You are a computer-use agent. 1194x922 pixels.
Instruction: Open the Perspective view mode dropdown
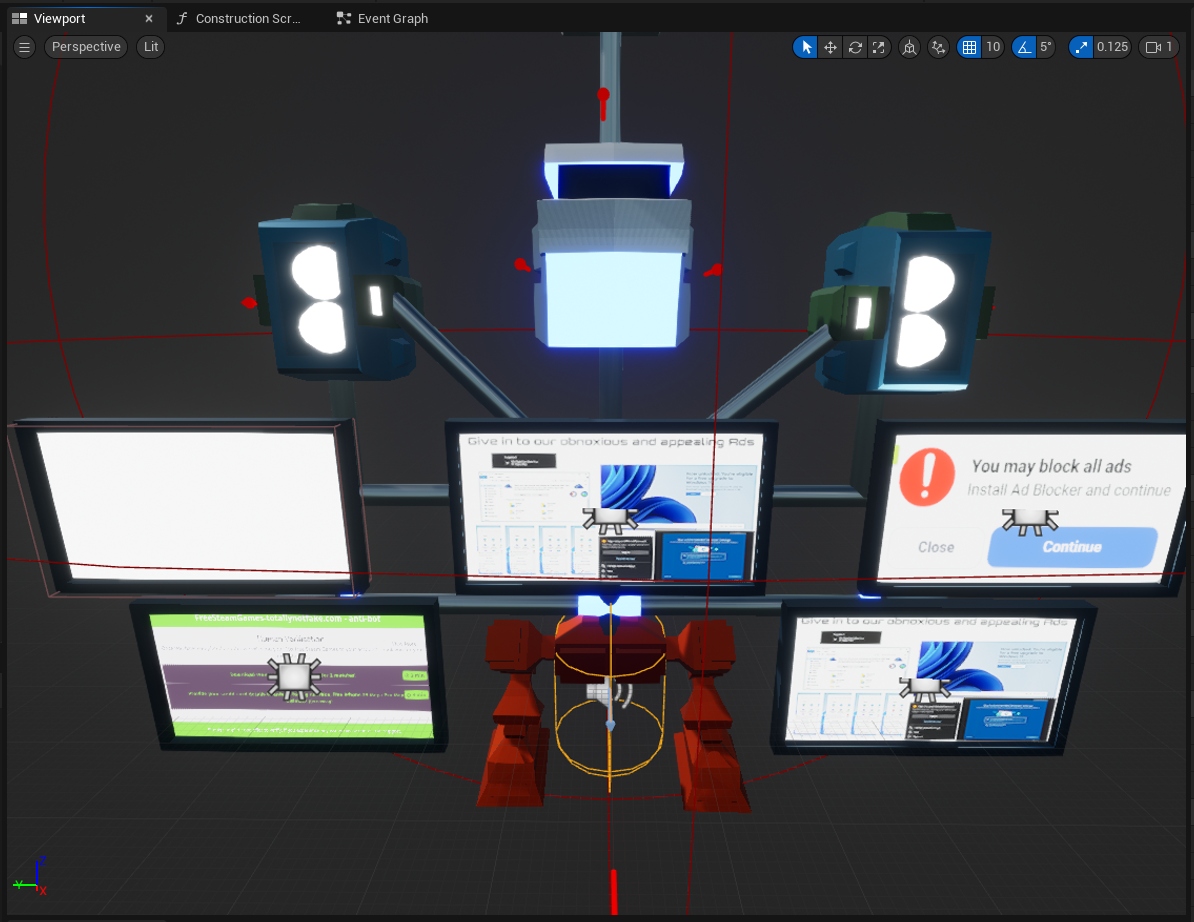(x=86, y=47)
